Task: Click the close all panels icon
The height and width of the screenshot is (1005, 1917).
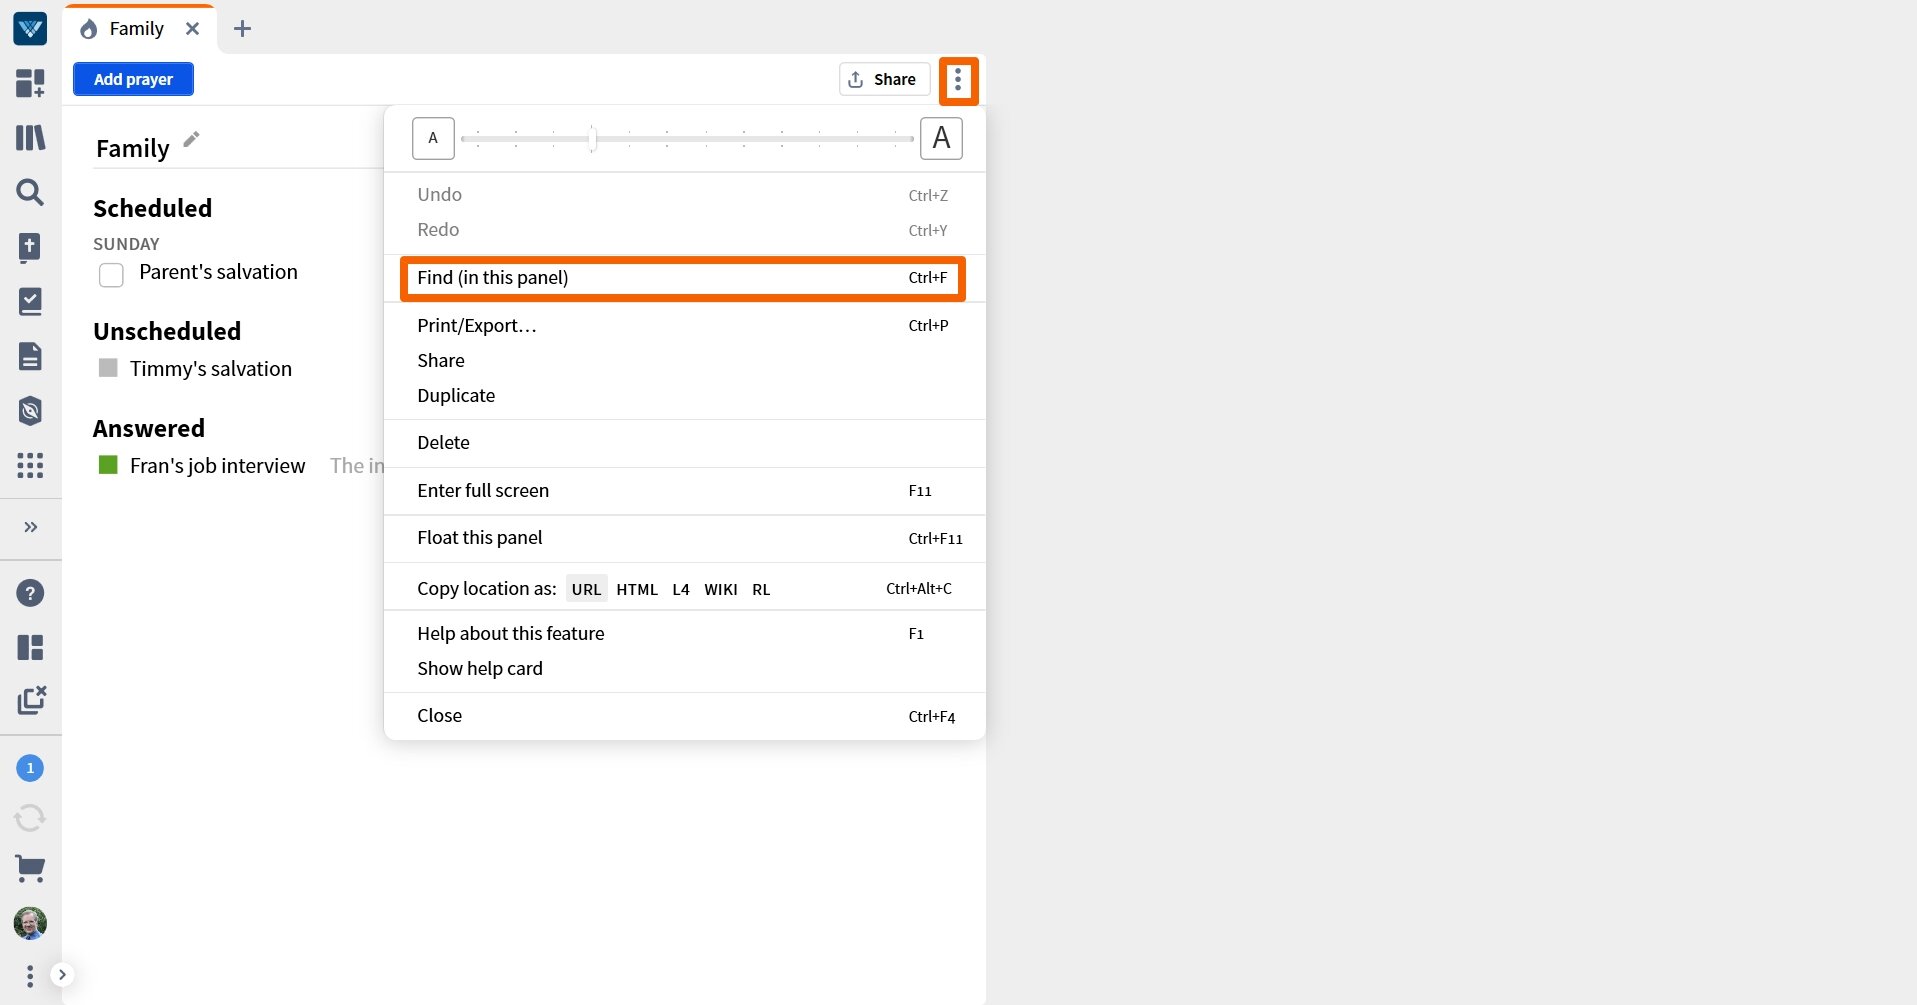Action: [x=31, y=700]
